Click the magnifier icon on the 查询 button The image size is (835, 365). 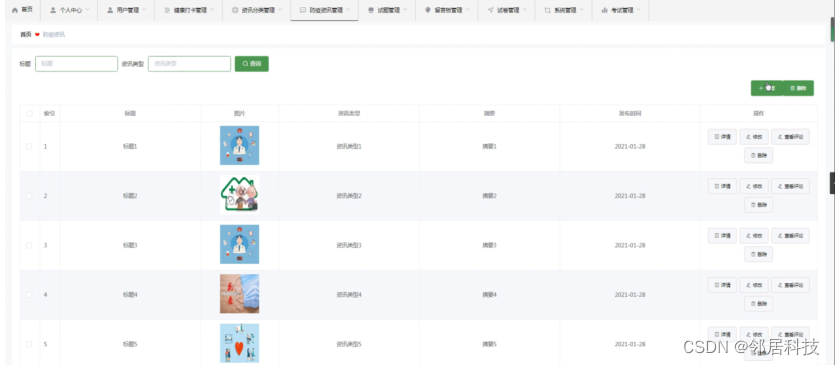[245, 64]
